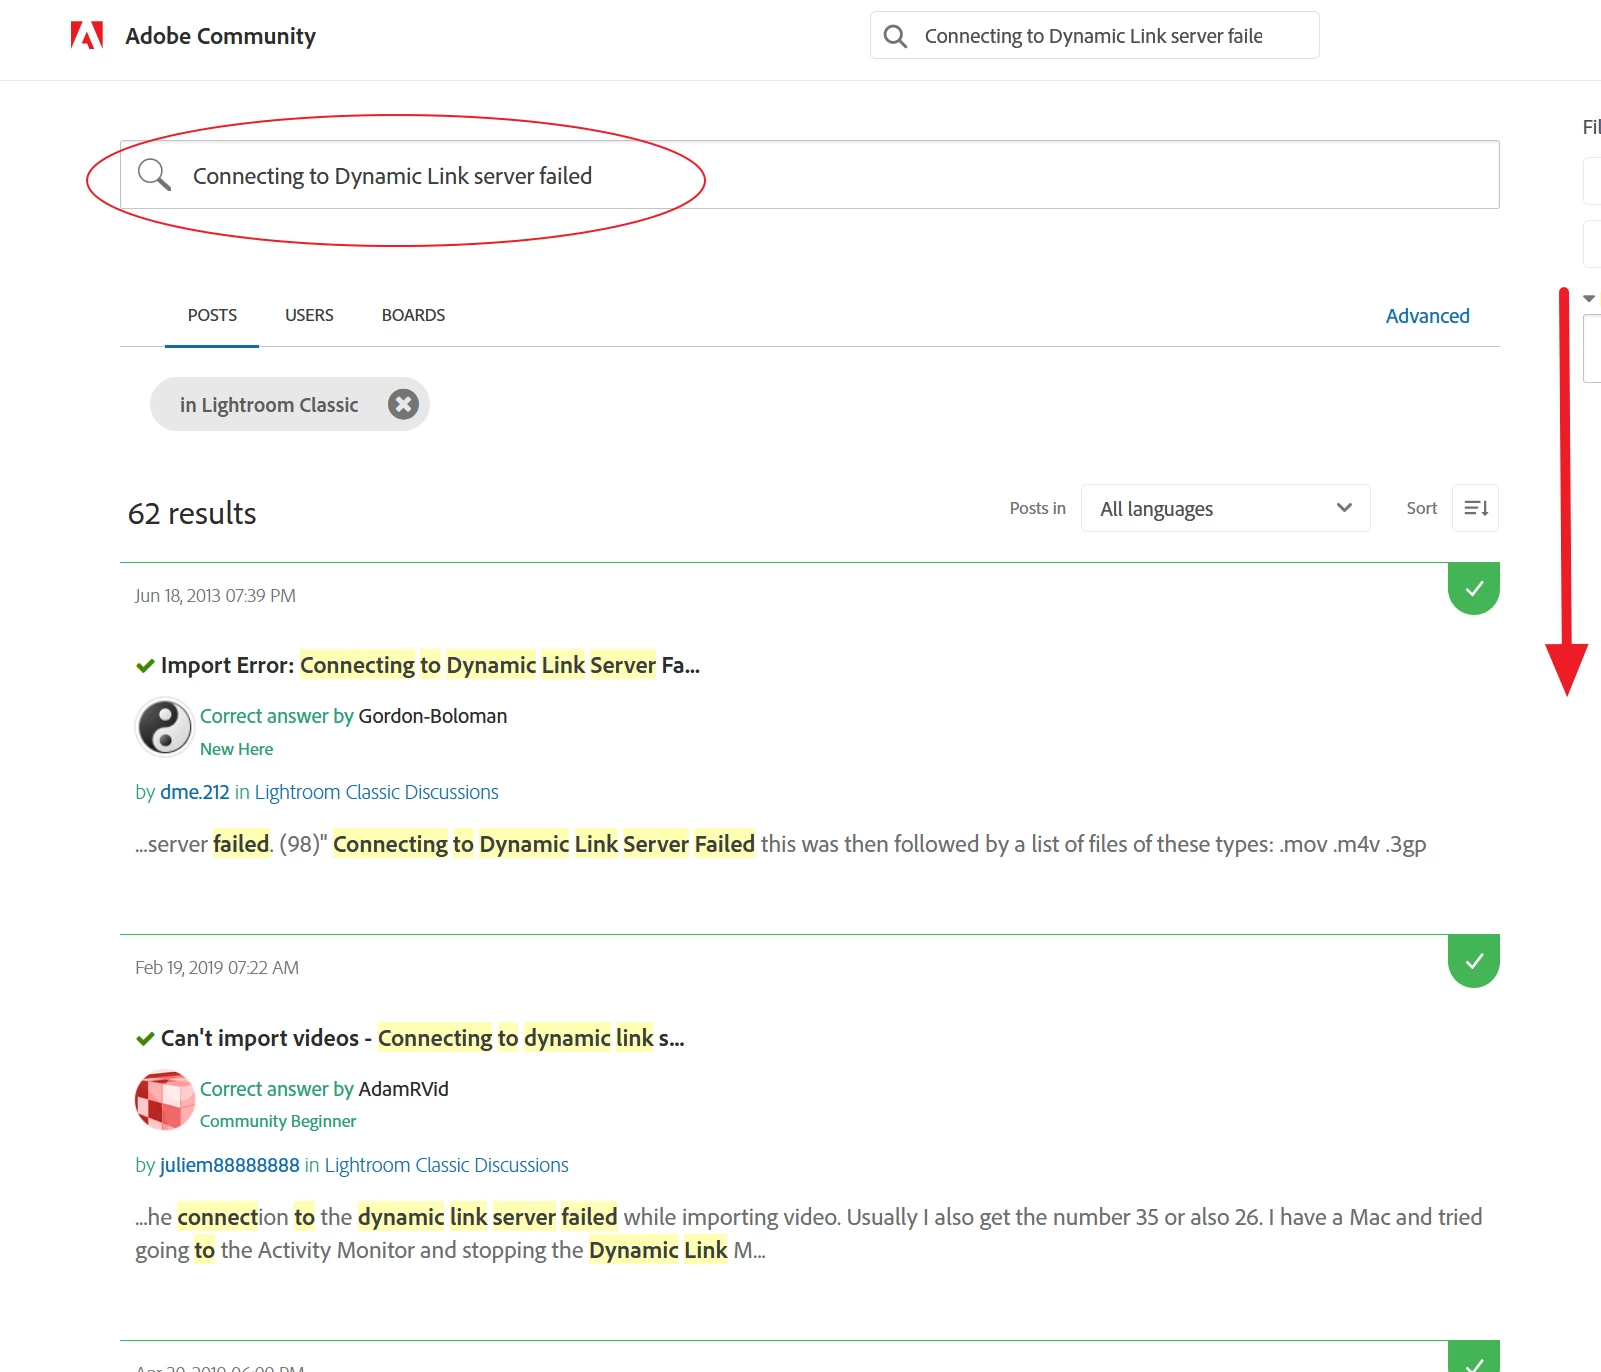This screenshot has height=1372, width=1601.
Task: Open 'Can't import videos' post
Action: click(x=423, y=1038)
